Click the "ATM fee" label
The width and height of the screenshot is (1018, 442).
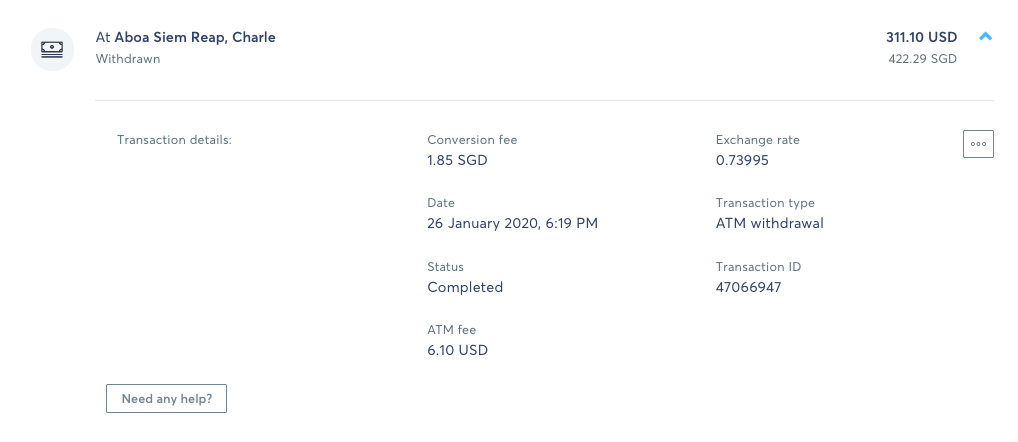tap(449, 330)
